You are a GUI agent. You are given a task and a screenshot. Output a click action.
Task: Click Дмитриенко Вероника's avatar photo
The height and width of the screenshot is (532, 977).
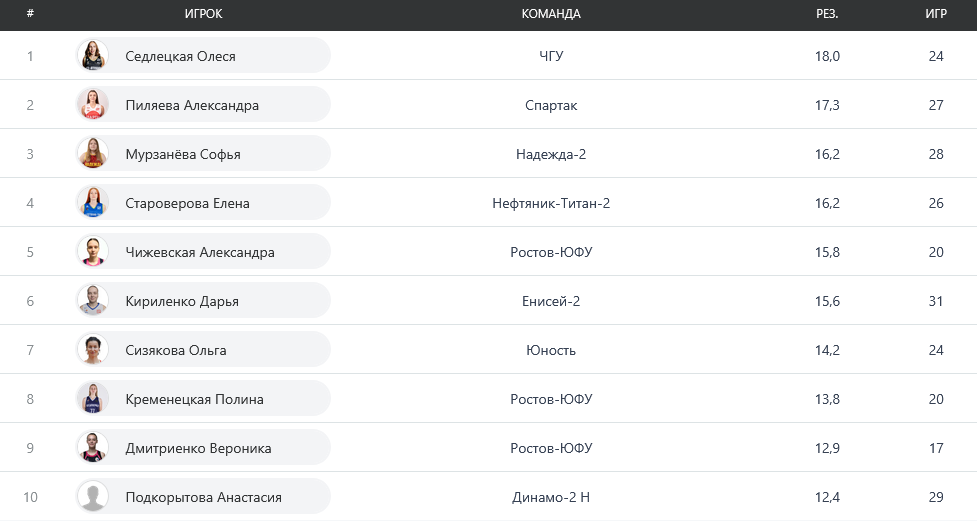click(93, 448)
